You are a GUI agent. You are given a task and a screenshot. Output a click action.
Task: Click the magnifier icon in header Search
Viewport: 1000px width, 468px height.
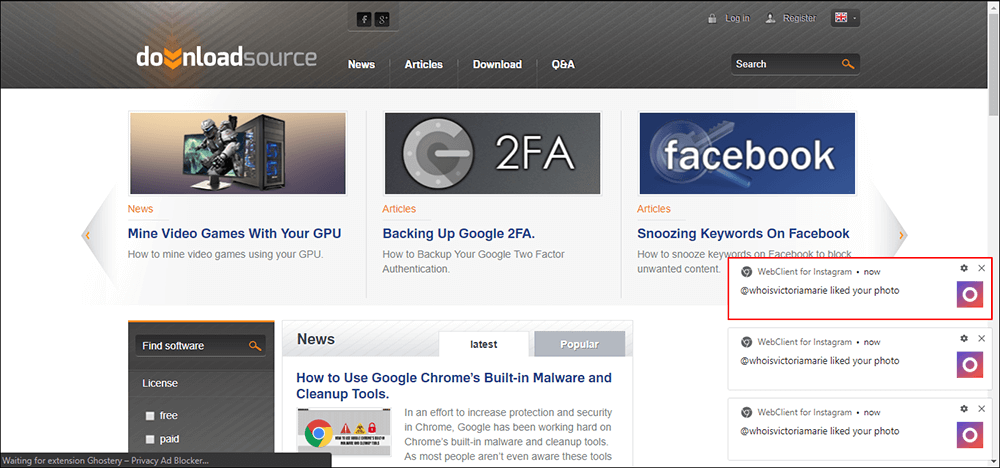click(x=848, y=64)
